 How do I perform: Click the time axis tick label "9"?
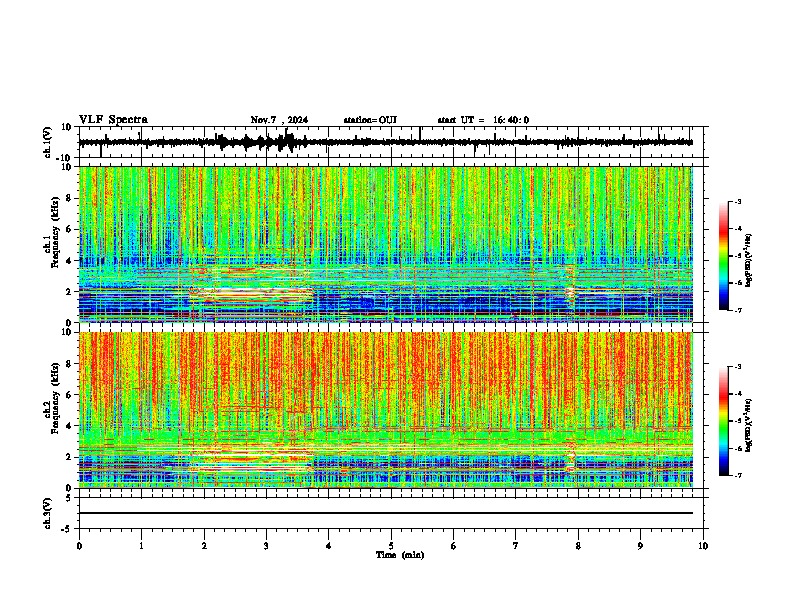point(640,546)
